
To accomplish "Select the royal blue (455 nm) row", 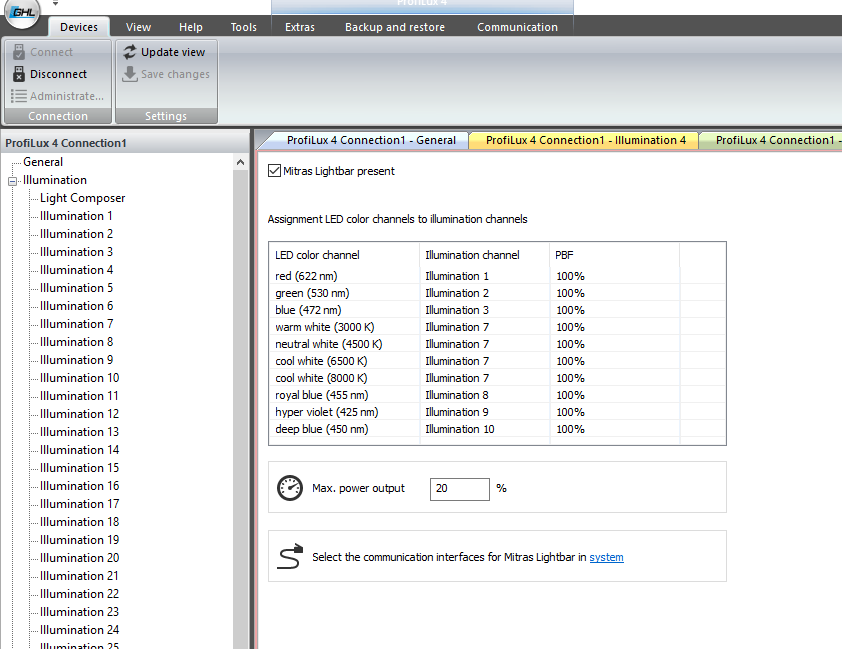I will (x=497, y=395).
